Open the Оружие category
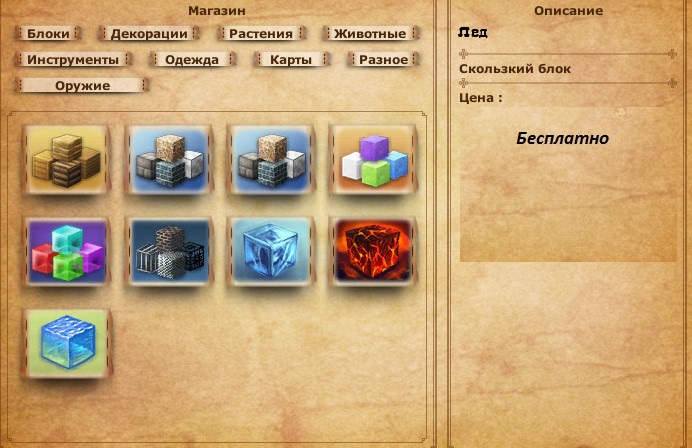Viewport: 692px width, 448px height. click(x=83, y=86)
